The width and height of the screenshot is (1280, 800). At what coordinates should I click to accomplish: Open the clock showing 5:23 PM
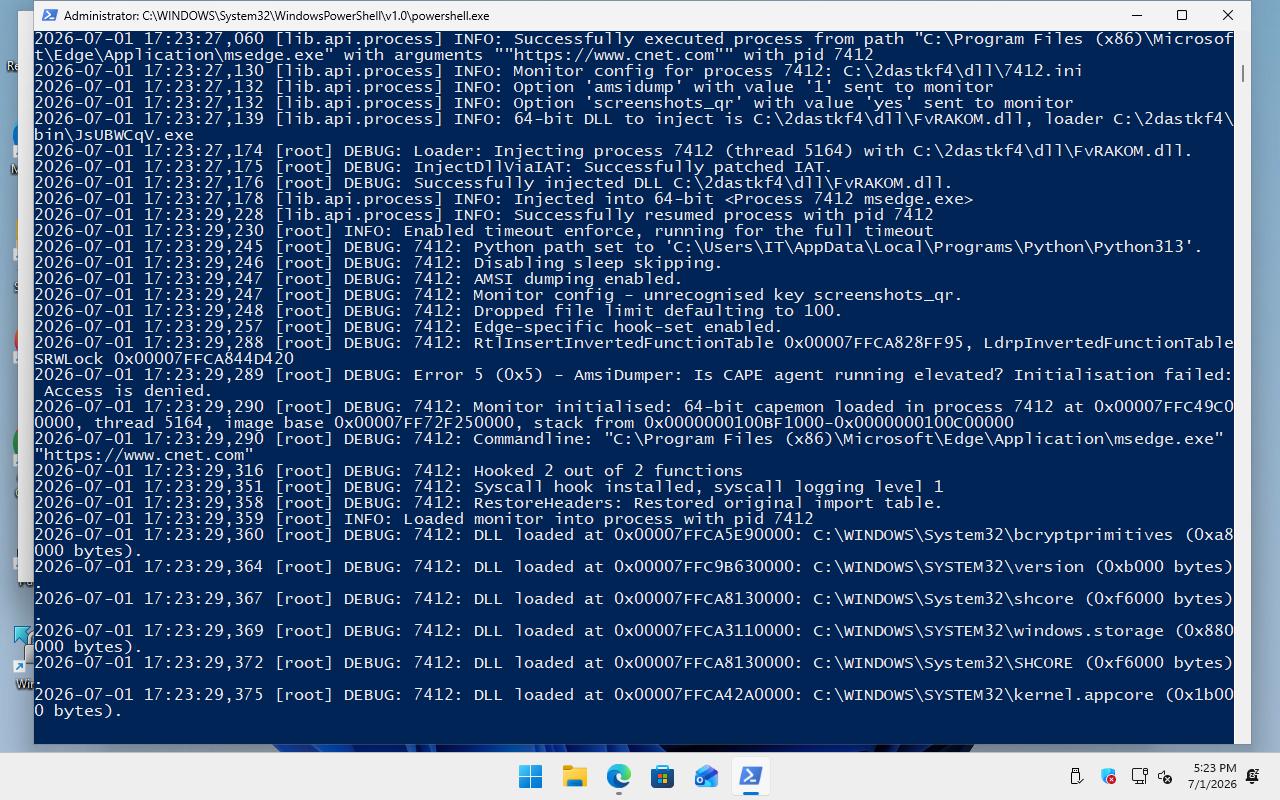[x=1212, y=776]
